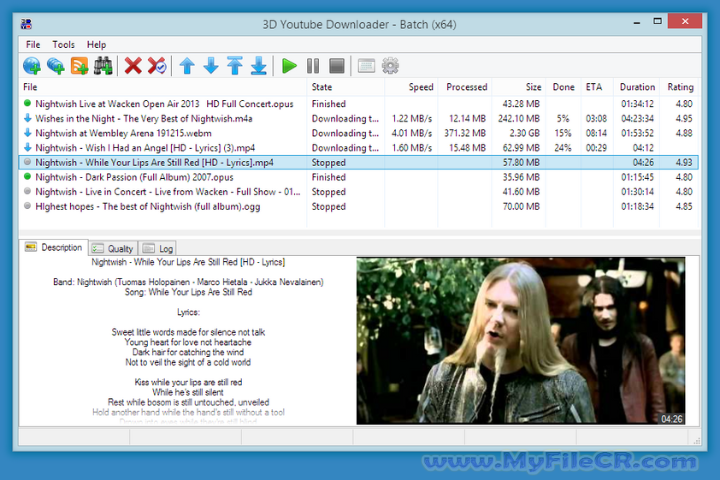
Task: Switch to the Description tab
Action: [54, 248]
